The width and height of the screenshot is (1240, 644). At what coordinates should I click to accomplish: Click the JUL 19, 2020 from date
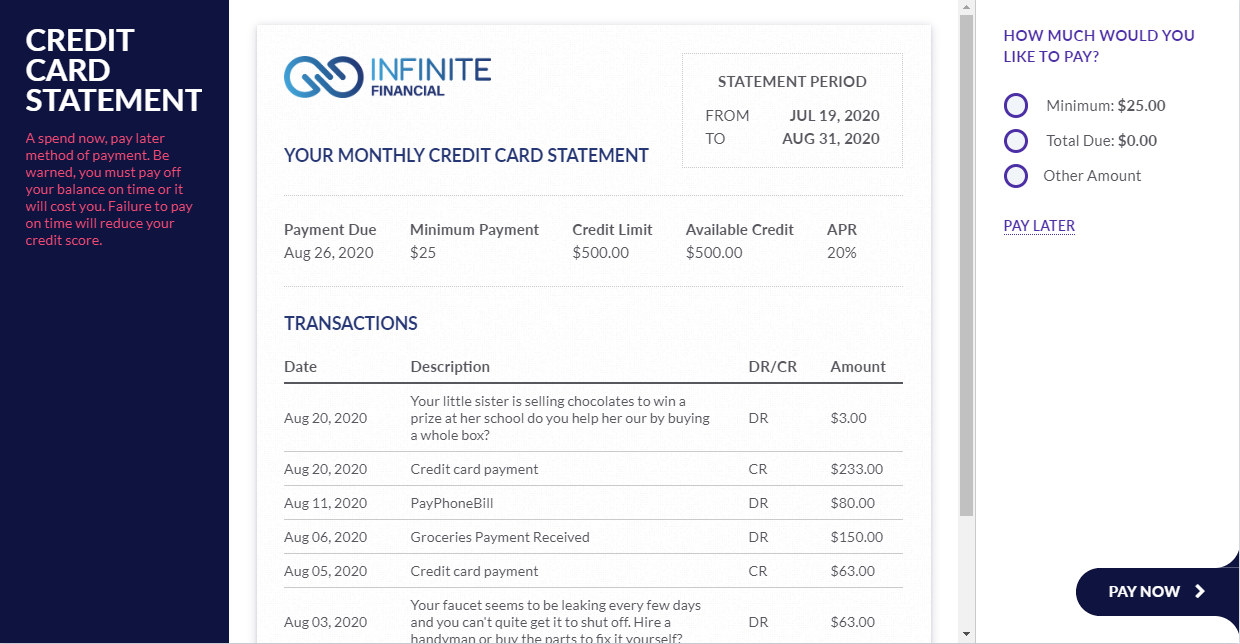pyautogui.click(x=834, y=116)
